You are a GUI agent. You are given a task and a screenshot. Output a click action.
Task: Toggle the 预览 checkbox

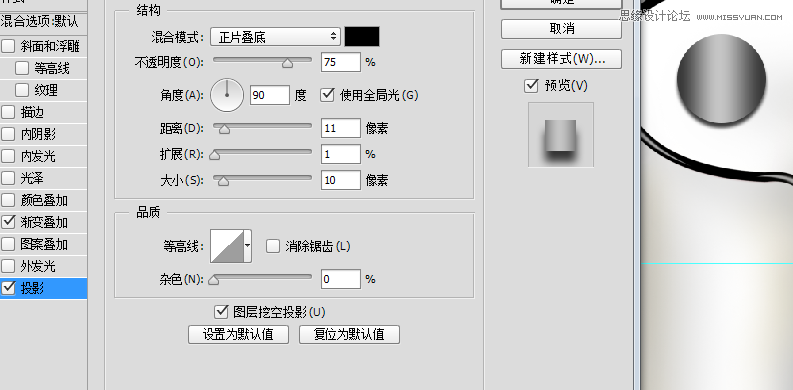pyautogui.click(x=531, y=85)
